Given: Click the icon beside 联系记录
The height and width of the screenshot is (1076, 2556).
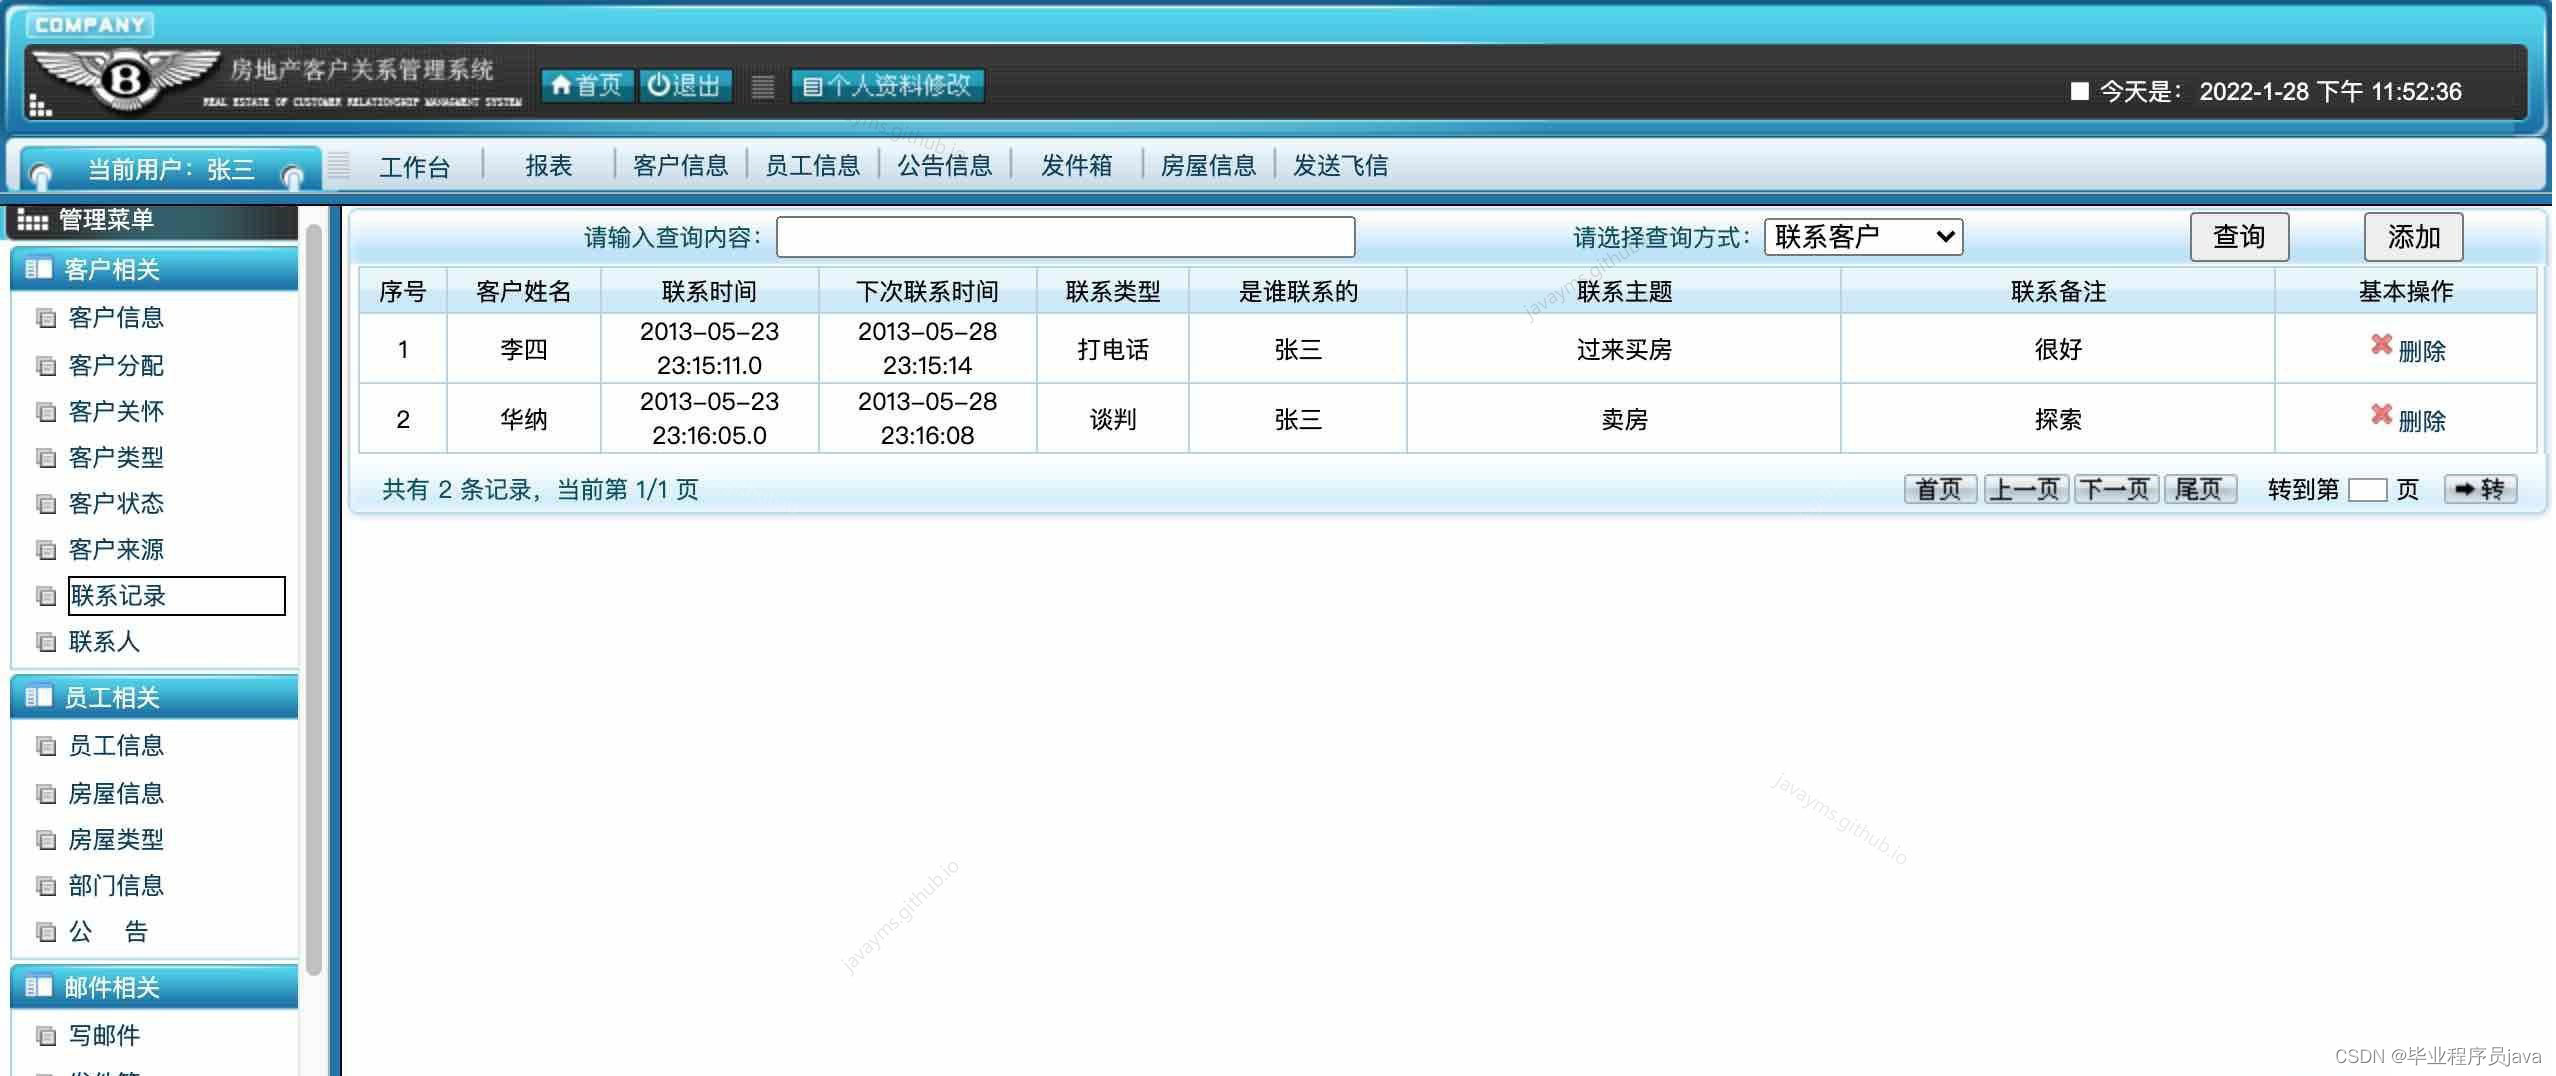Looking at the screenshot, I should (x=46, y=596).
